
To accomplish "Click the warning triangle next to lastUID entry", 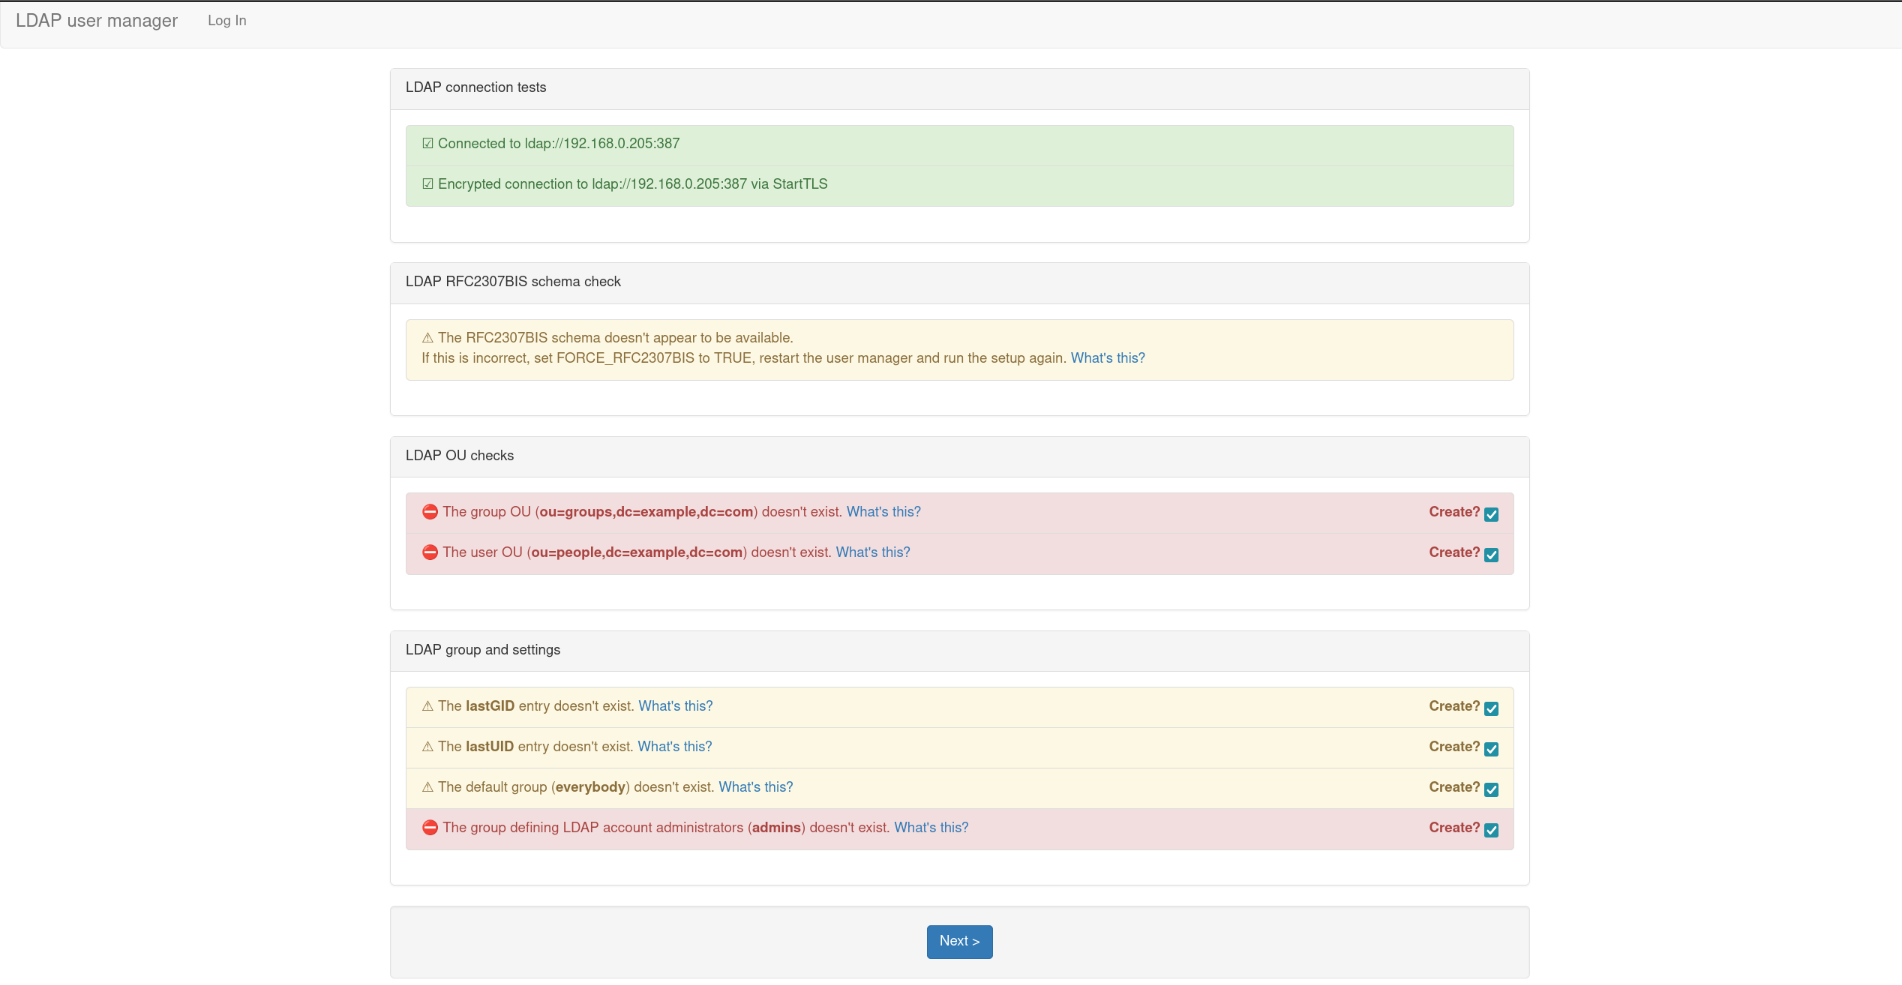I will [428, 747].
